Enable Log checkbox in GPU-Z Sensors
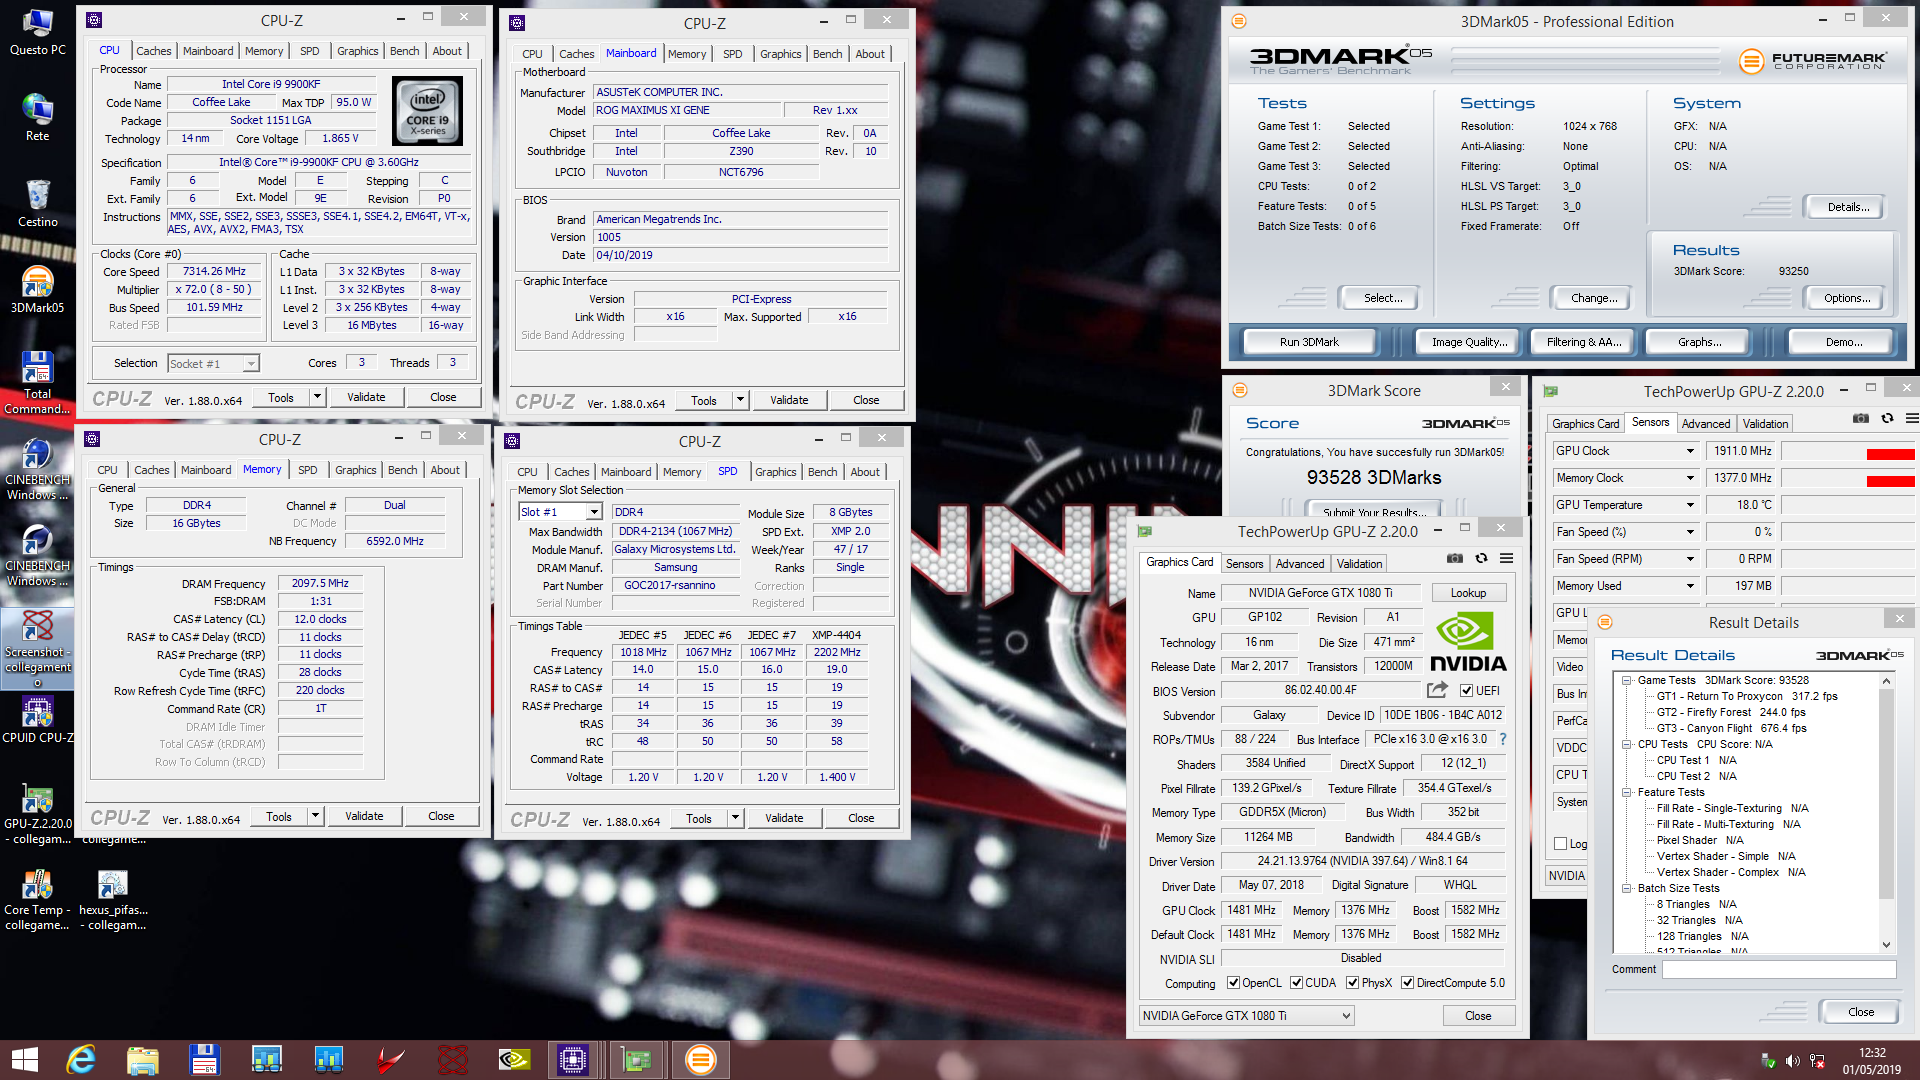 click(x=1560, y=844)
